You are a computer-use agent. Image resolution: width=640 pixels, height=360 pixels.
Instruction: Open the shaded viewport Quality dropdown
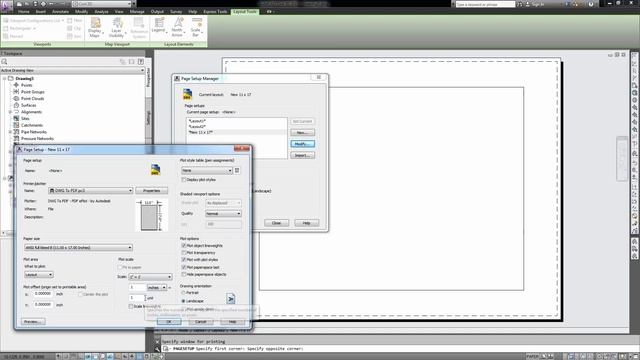pos(223,213)
